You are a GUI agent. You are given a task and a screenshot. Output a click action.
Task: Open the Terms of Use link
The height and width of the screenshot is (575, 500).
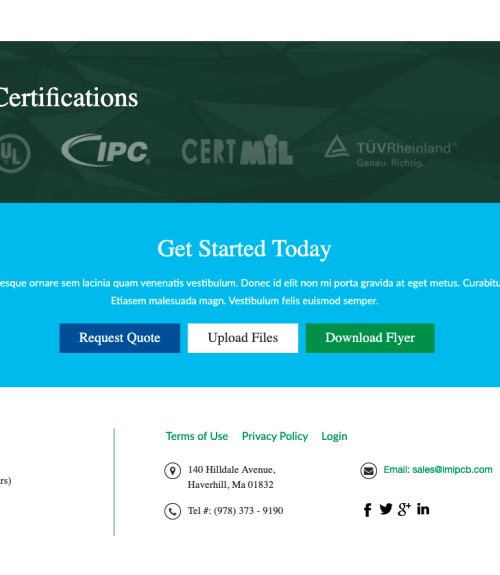coord(197,436)
